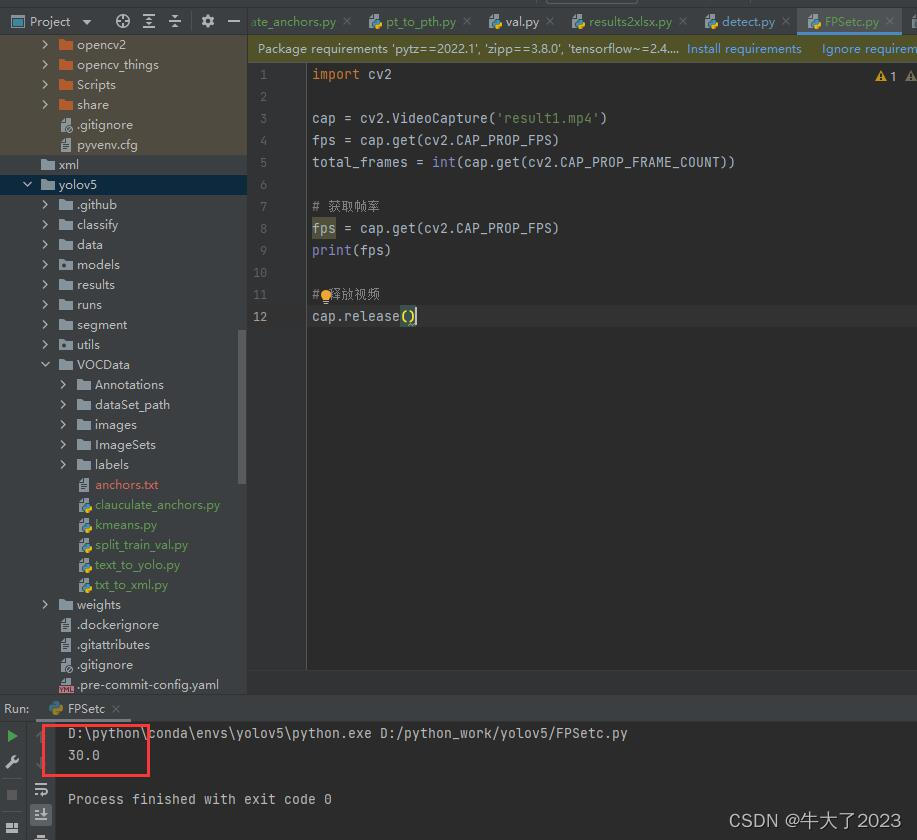Expand the classify folder
Viewport: 917px width, 840px height.
[x=45, y=224]
